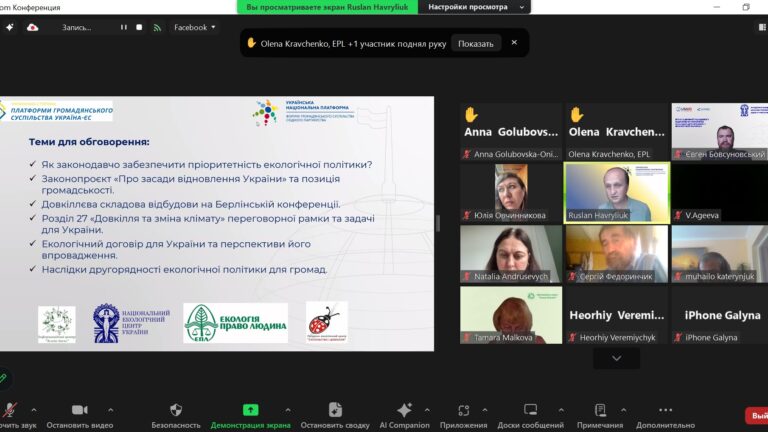Click Показать button in raised hand notification

(475, 43)
